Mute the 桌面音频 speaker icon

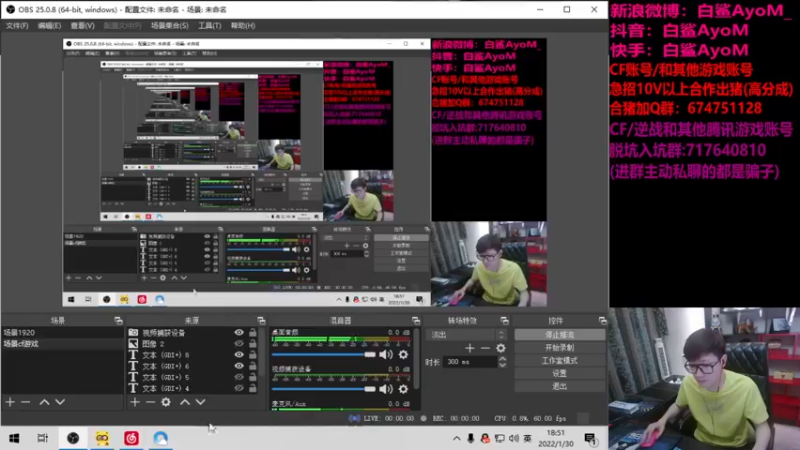click(x=386, y=355)
